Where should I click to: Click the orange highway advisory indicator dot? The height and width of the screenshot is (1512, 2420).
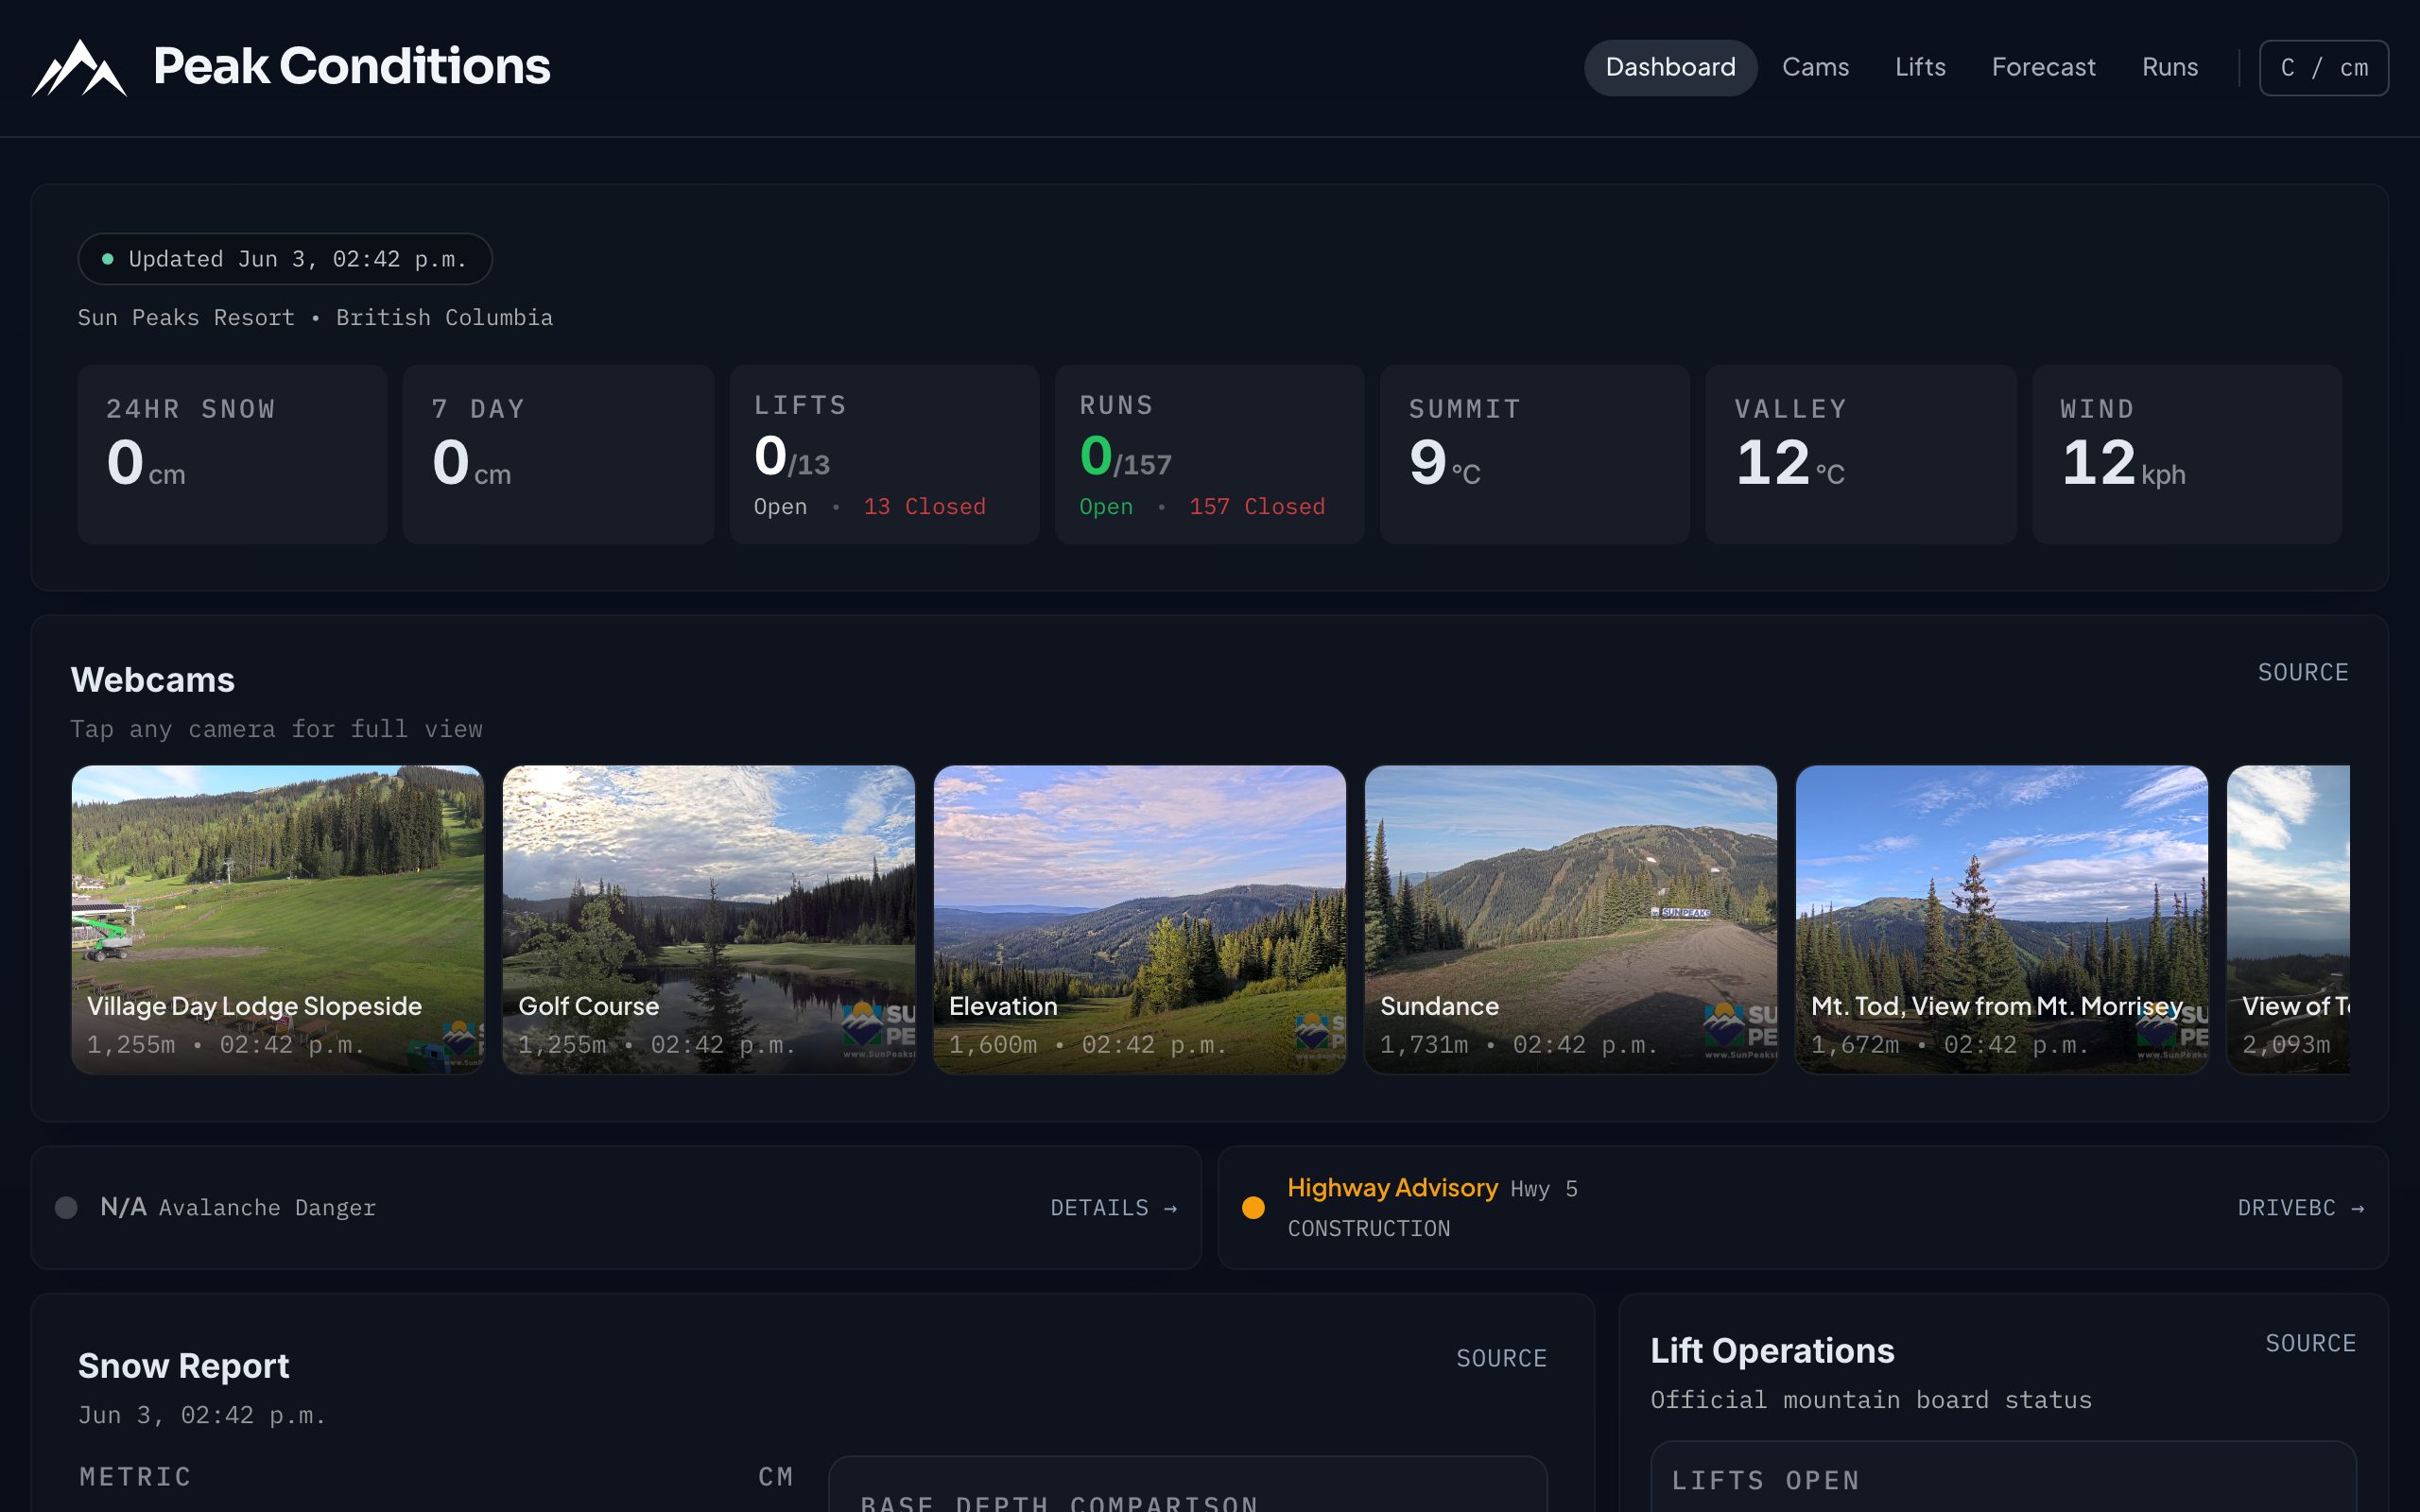(1253, 1208)
